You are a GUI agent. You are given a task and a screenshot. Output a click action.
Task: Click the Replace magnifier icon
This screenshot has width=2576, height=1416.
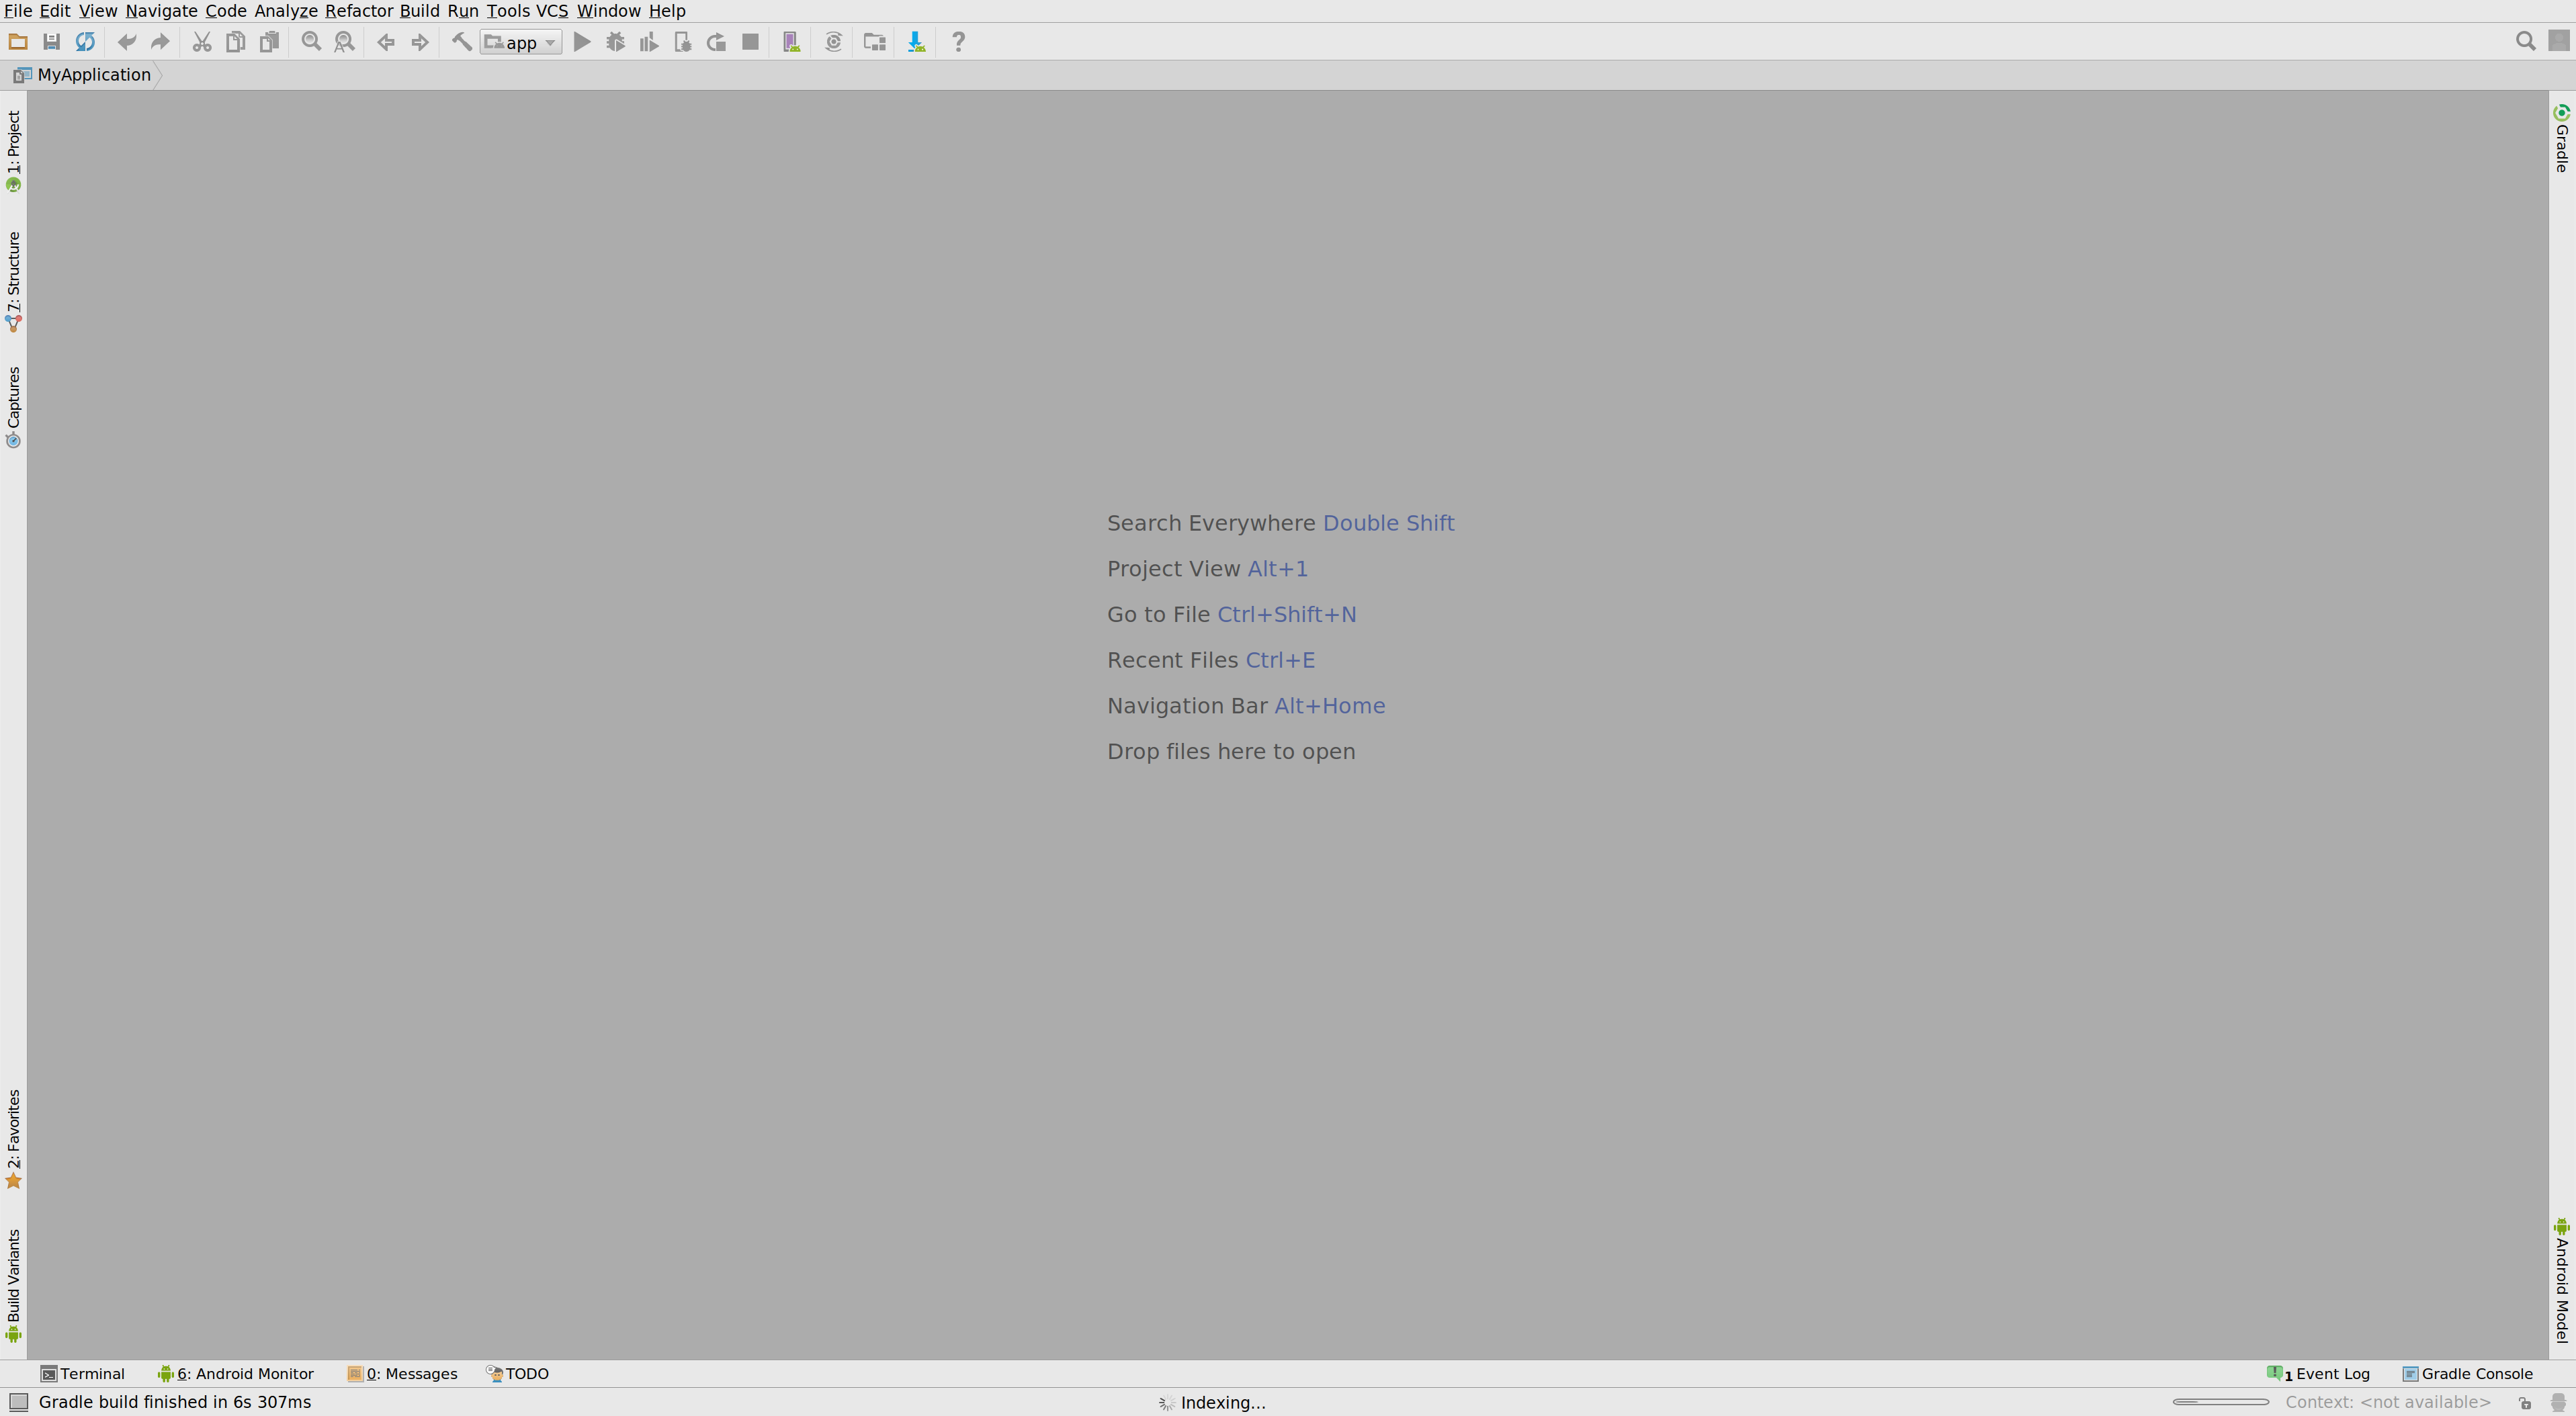point(344,42)
